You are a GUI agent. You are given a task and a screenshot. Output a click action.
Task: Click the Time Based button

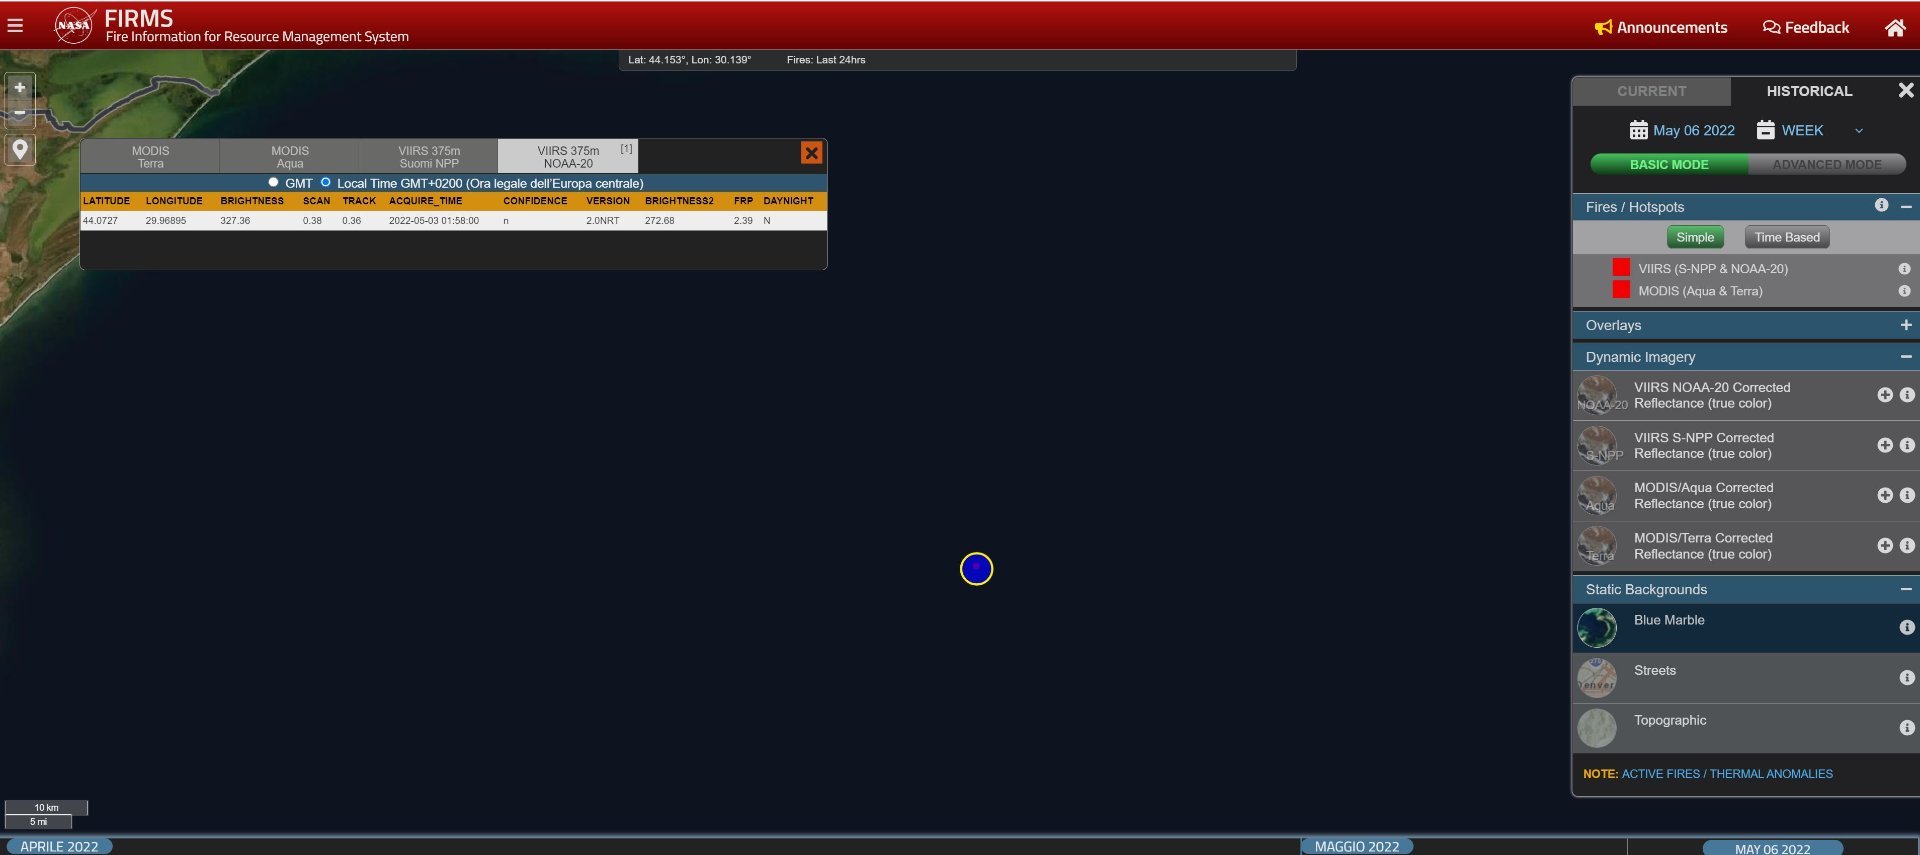(1786, 237)
